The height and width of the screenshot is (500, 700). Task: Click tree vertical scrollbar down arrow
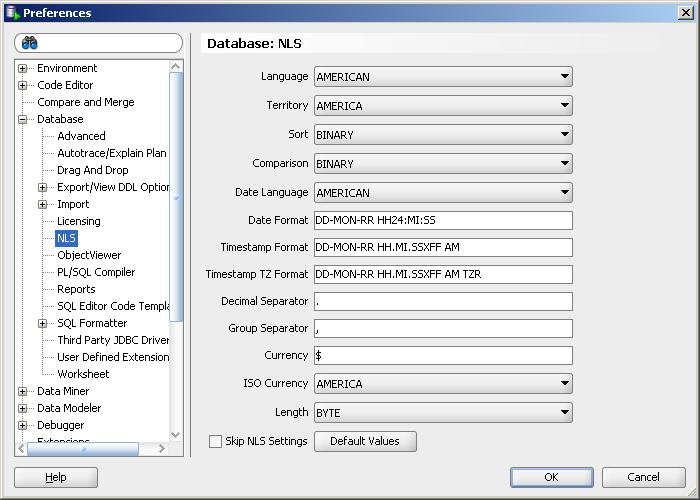[176, 435]
